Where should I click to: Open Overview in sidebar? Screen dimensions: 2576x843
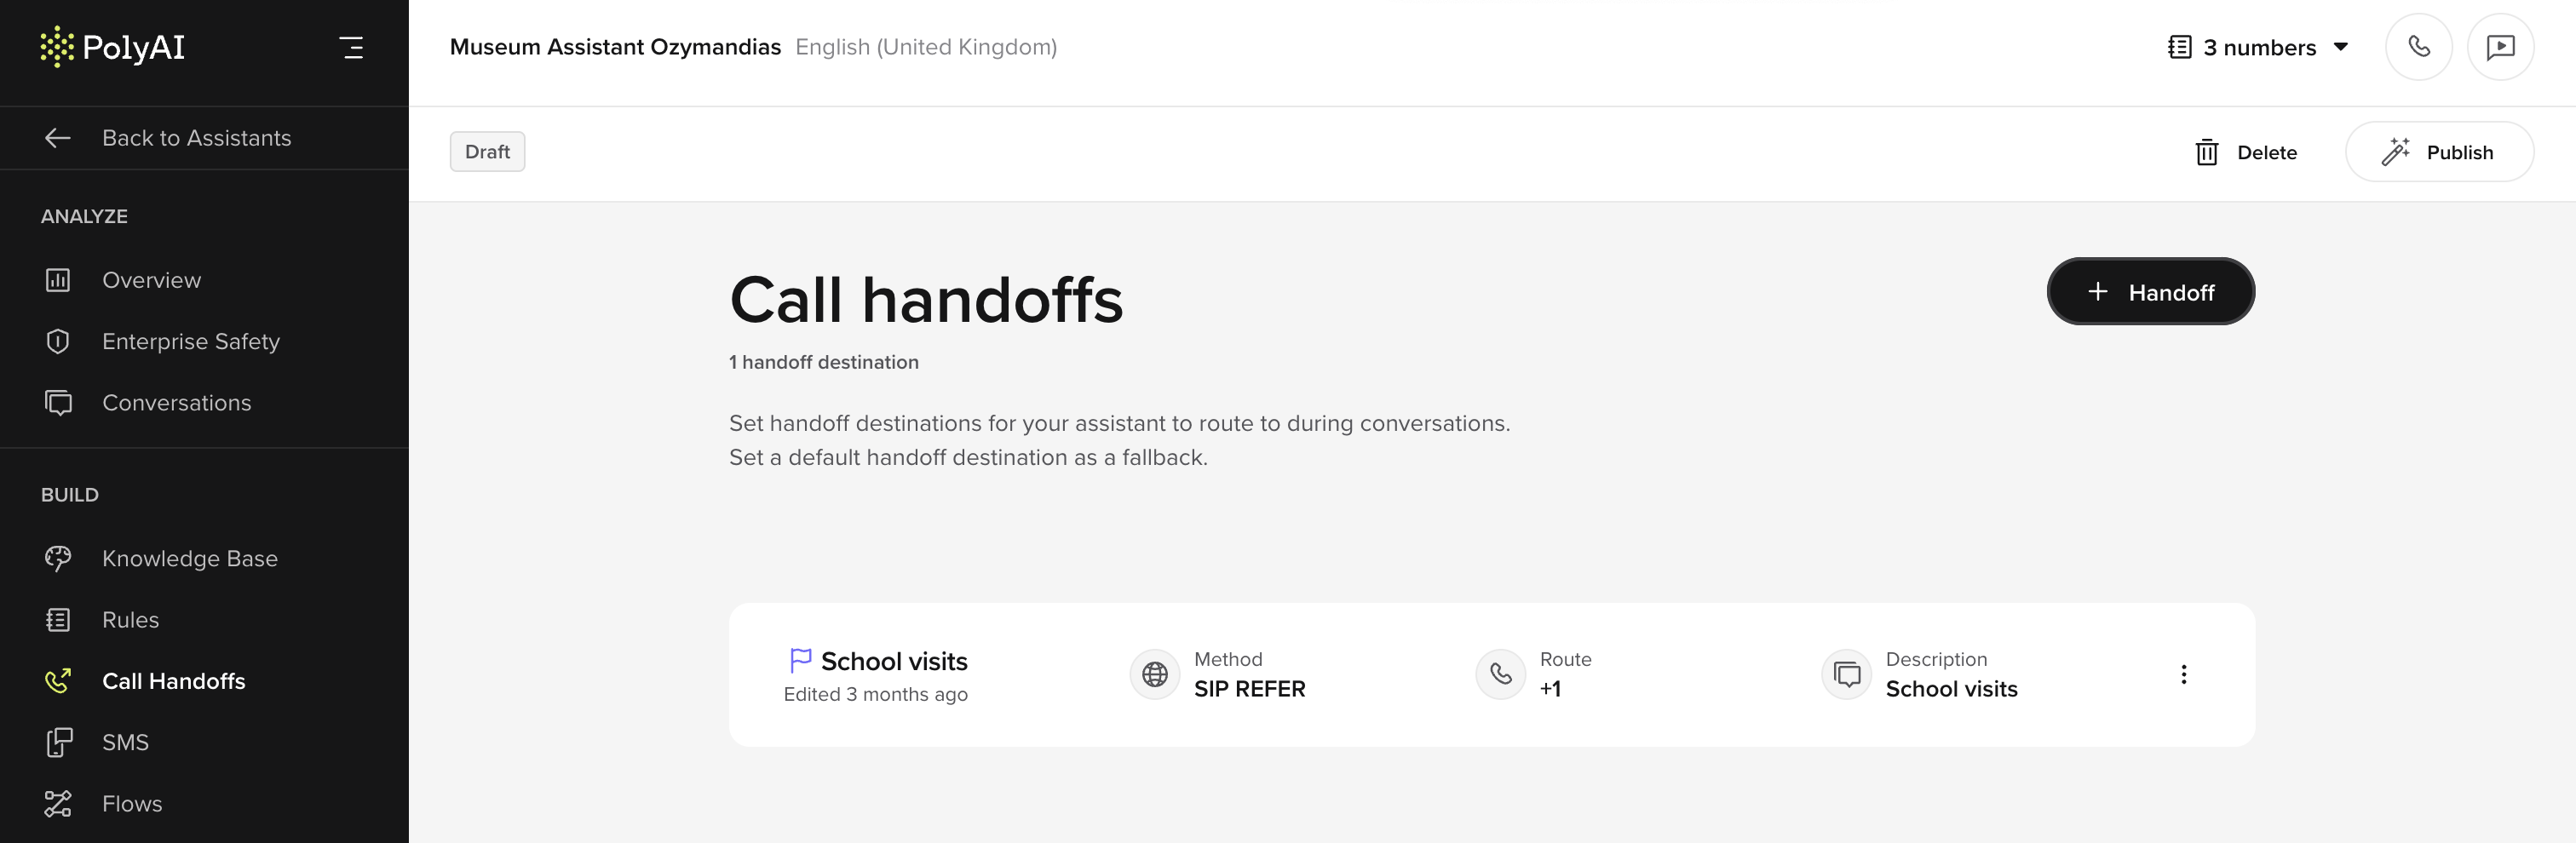point(151,280)
